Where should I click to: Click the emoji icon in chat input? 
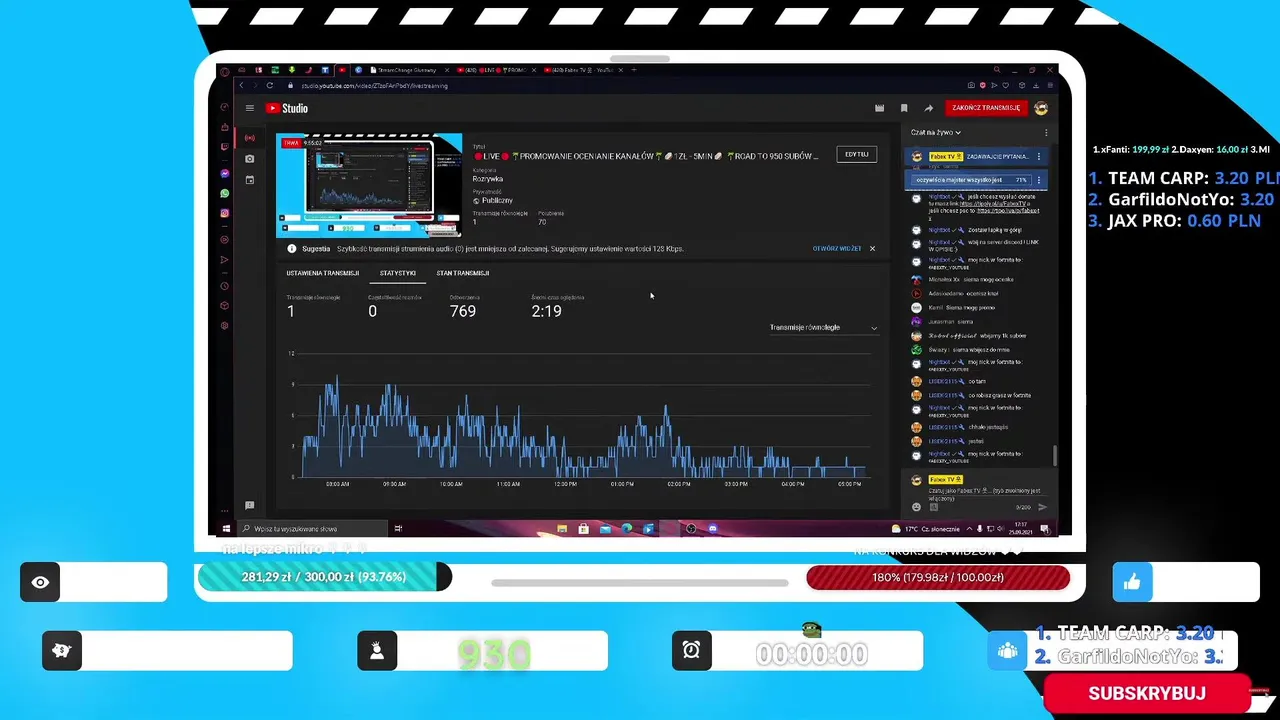point(916,507)
